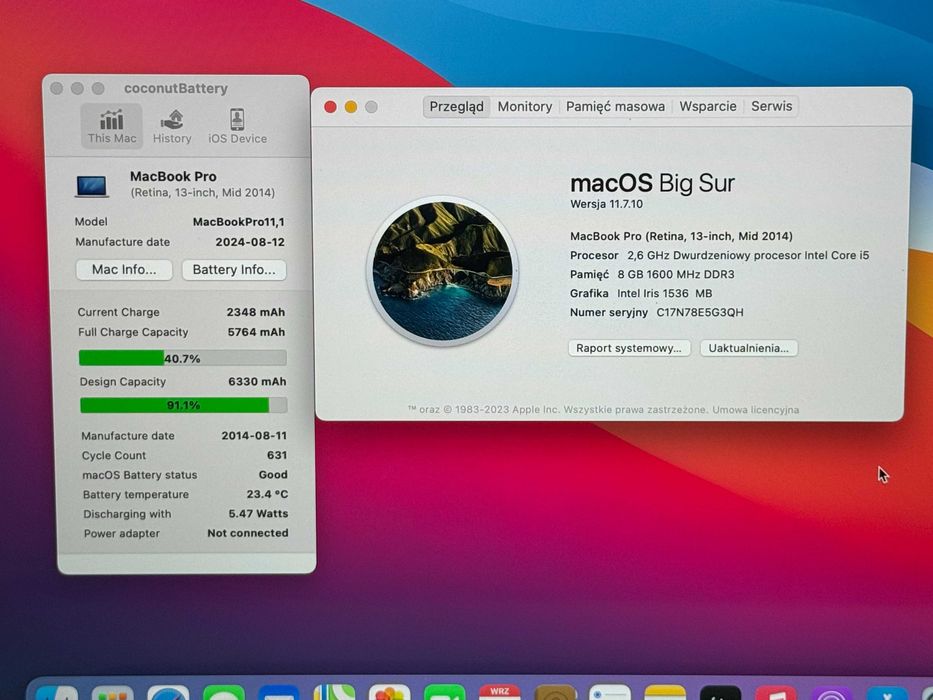Viewport: 933px width, 700px height.
Task: Open the Calendar icon labeled WRZ in Dock
Action: coord(500,693)
